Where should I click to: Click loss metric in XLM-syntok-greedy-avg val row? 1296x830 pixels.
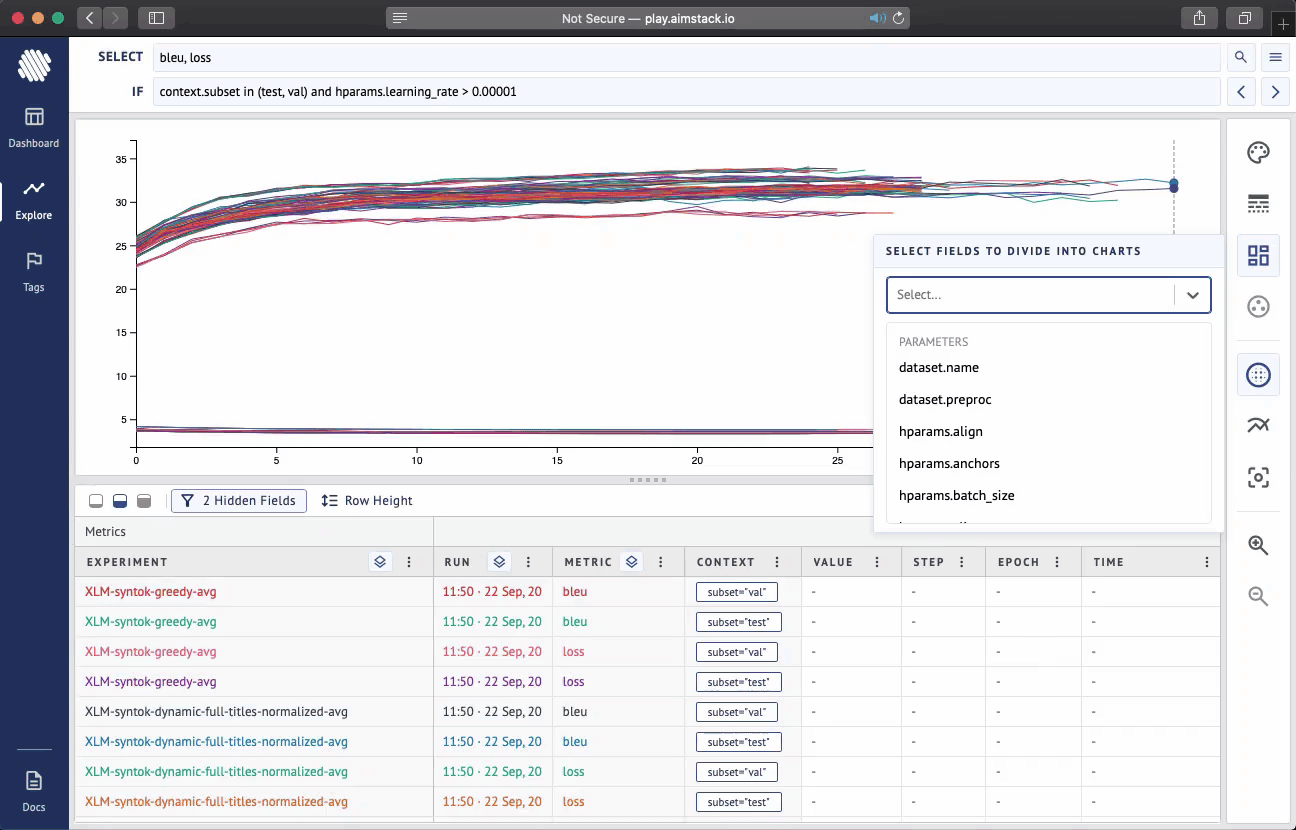pyautogui.click(x=574, y=652)
